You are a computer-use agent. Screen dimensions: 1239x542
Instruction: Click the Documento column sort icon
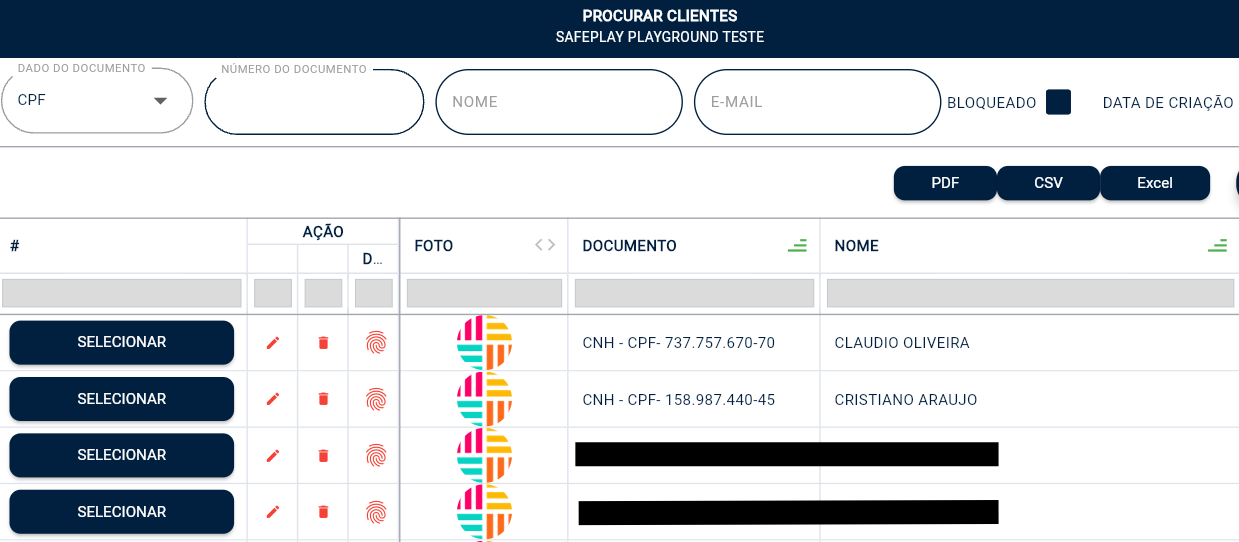click(x=797, y=246)
